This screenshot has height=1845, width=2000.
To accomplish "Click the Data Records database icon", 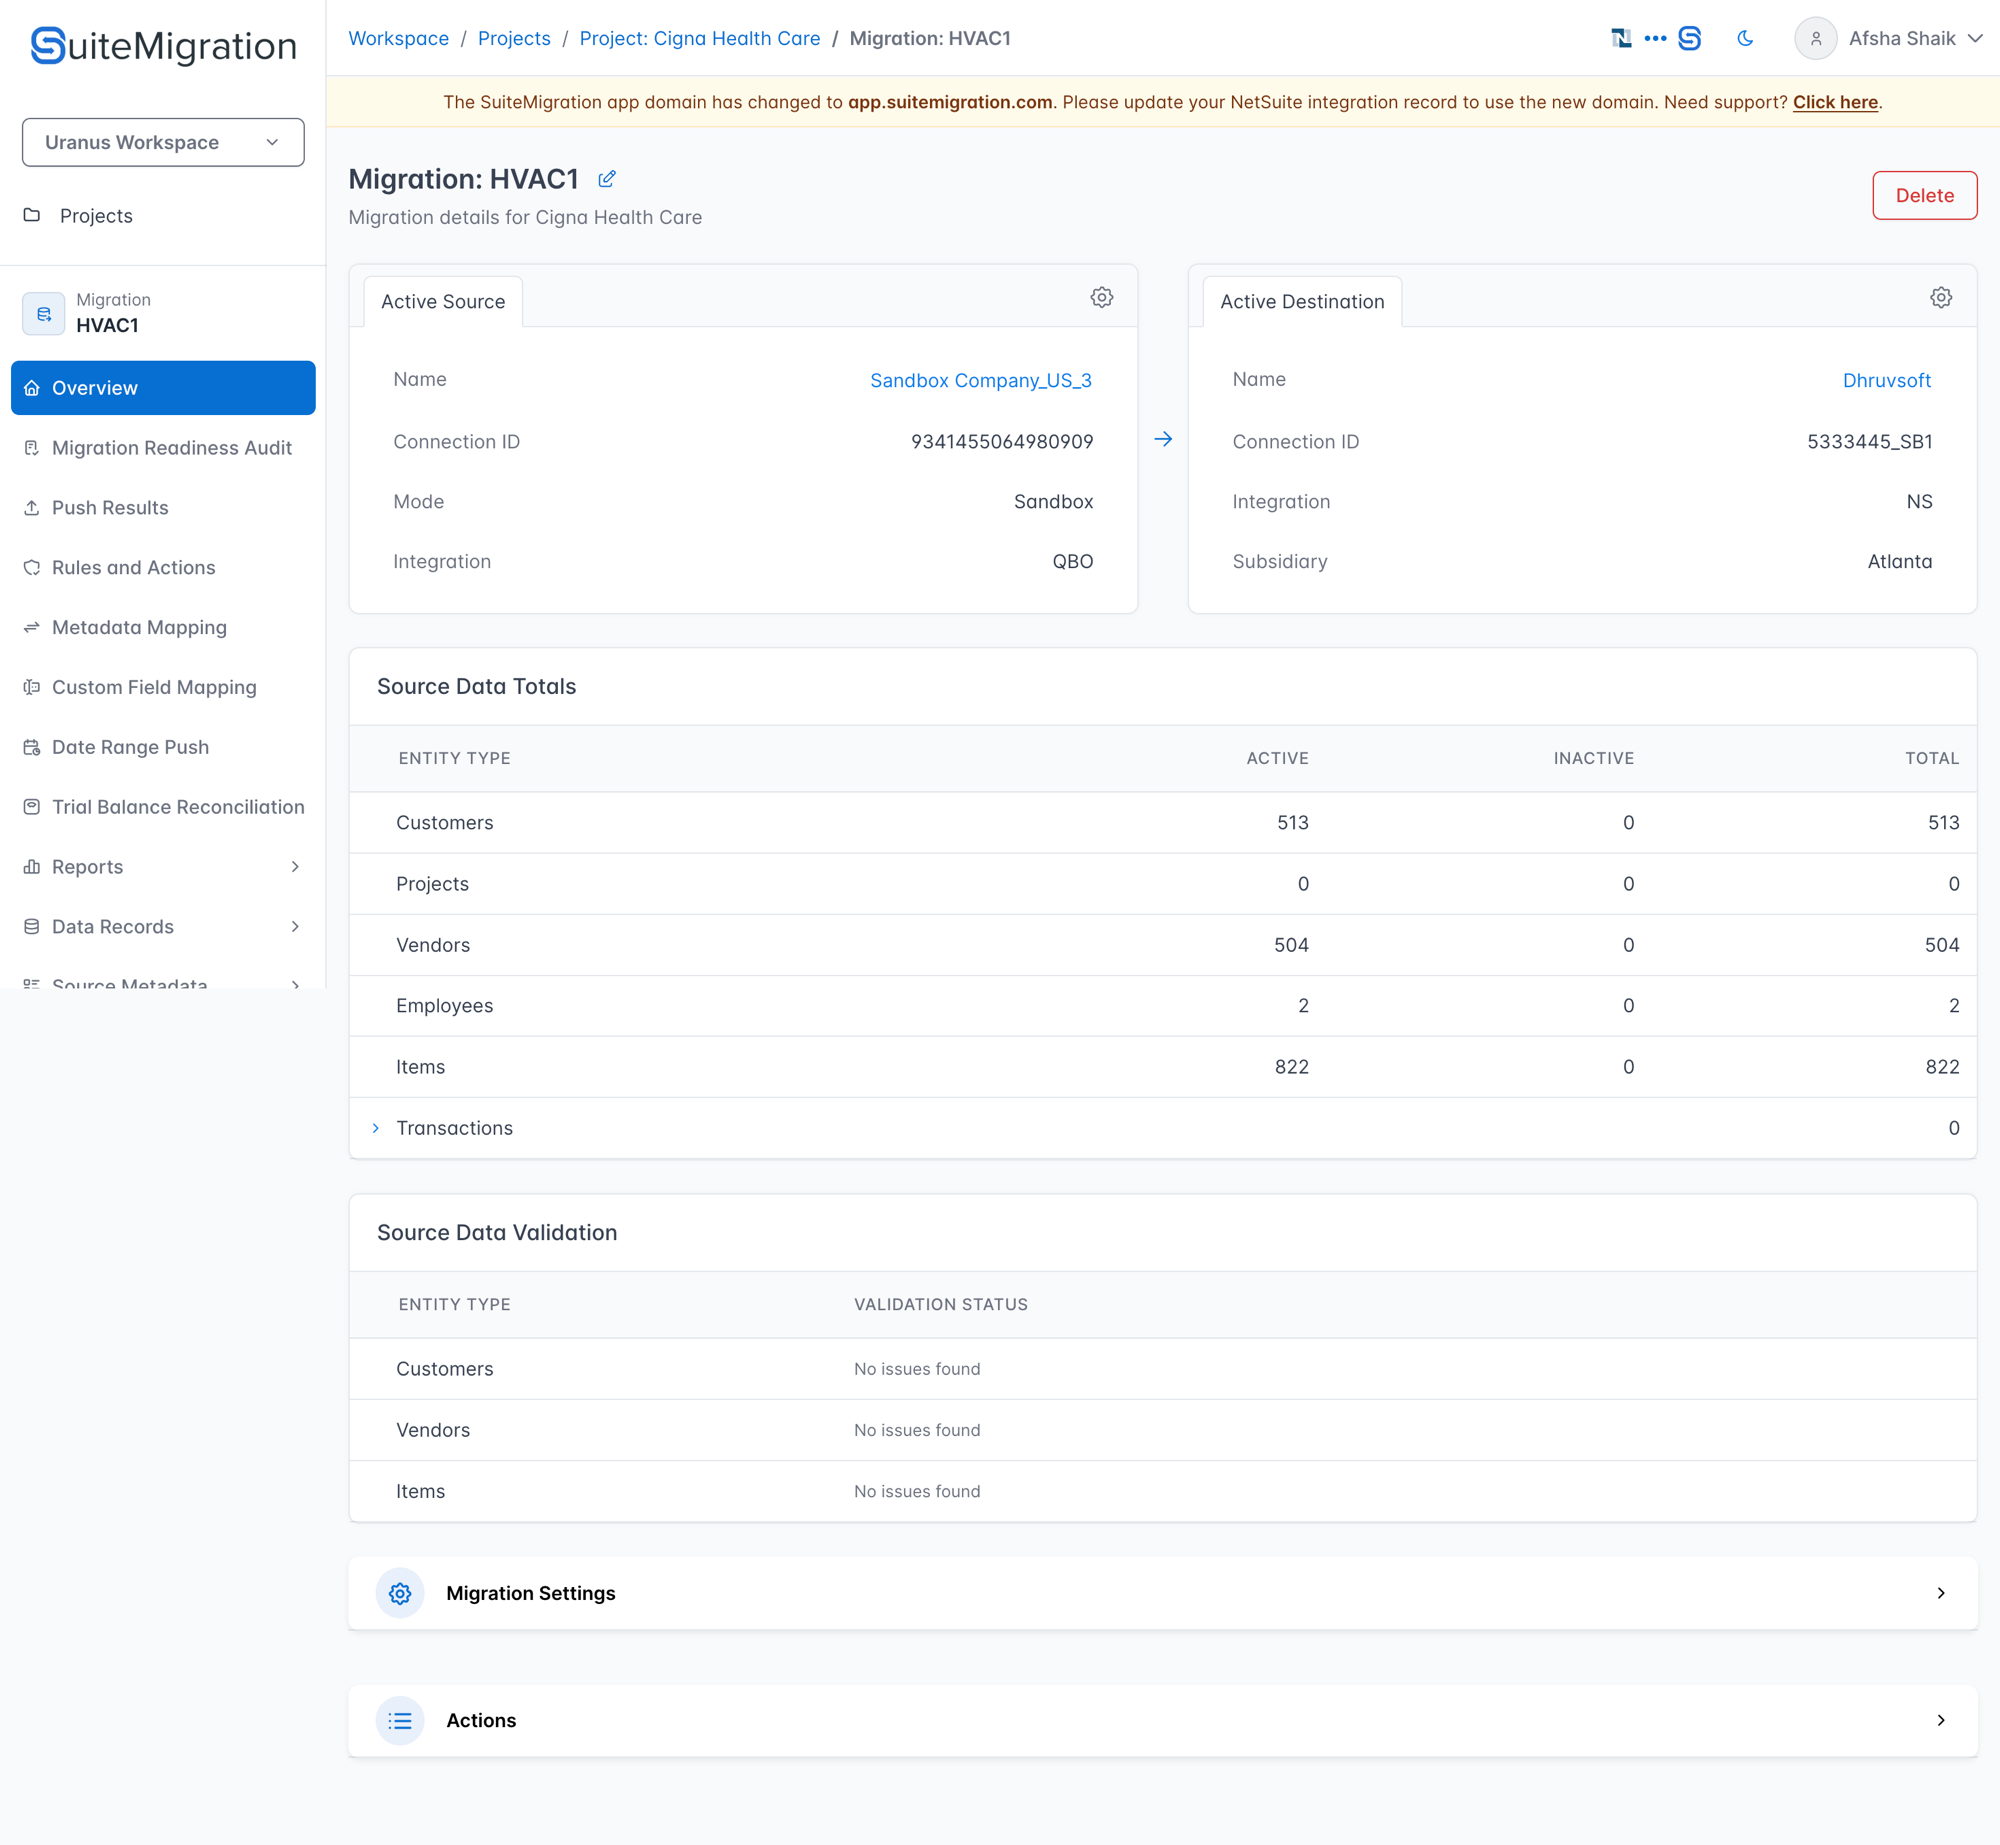I will tap(32, 927).
